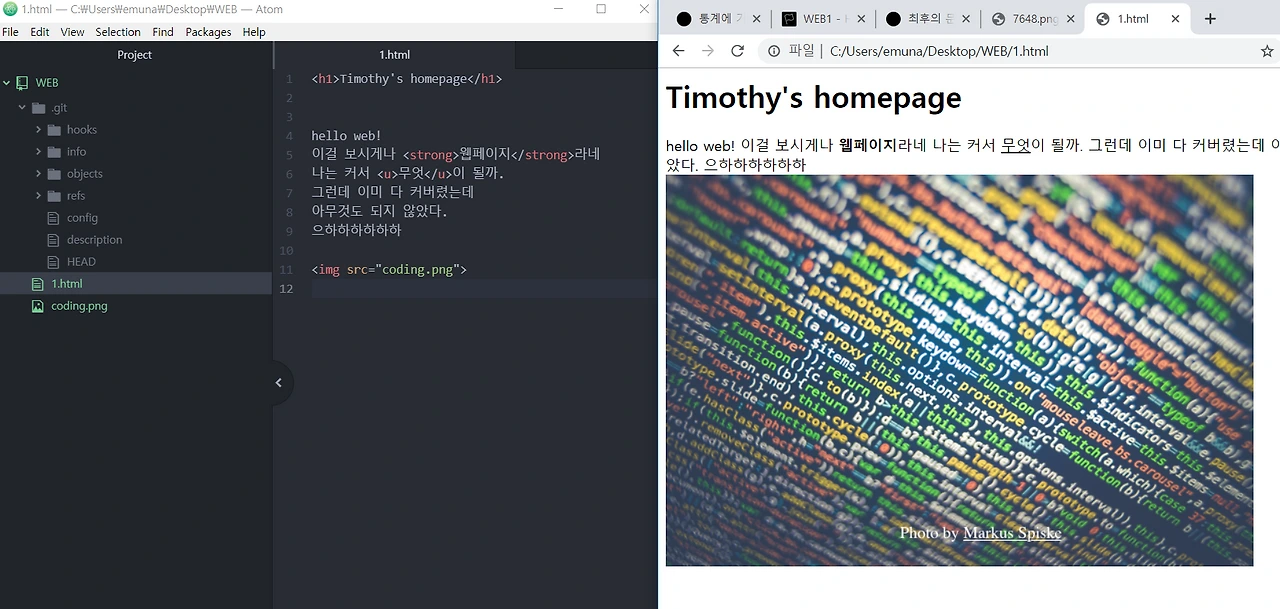Viewport: 1280px width, 609px height.
Task: Click the Chrome back arrow
Action: pos(678,51)
